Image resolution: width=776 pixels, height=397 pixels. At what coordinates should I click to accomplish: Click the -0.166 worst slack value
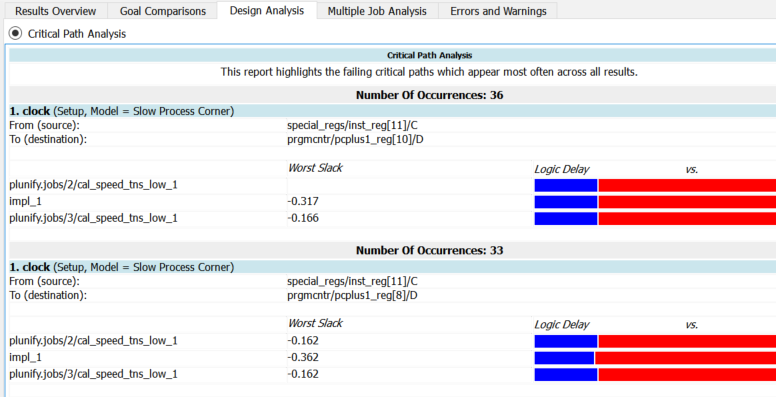tap(303, 218)
